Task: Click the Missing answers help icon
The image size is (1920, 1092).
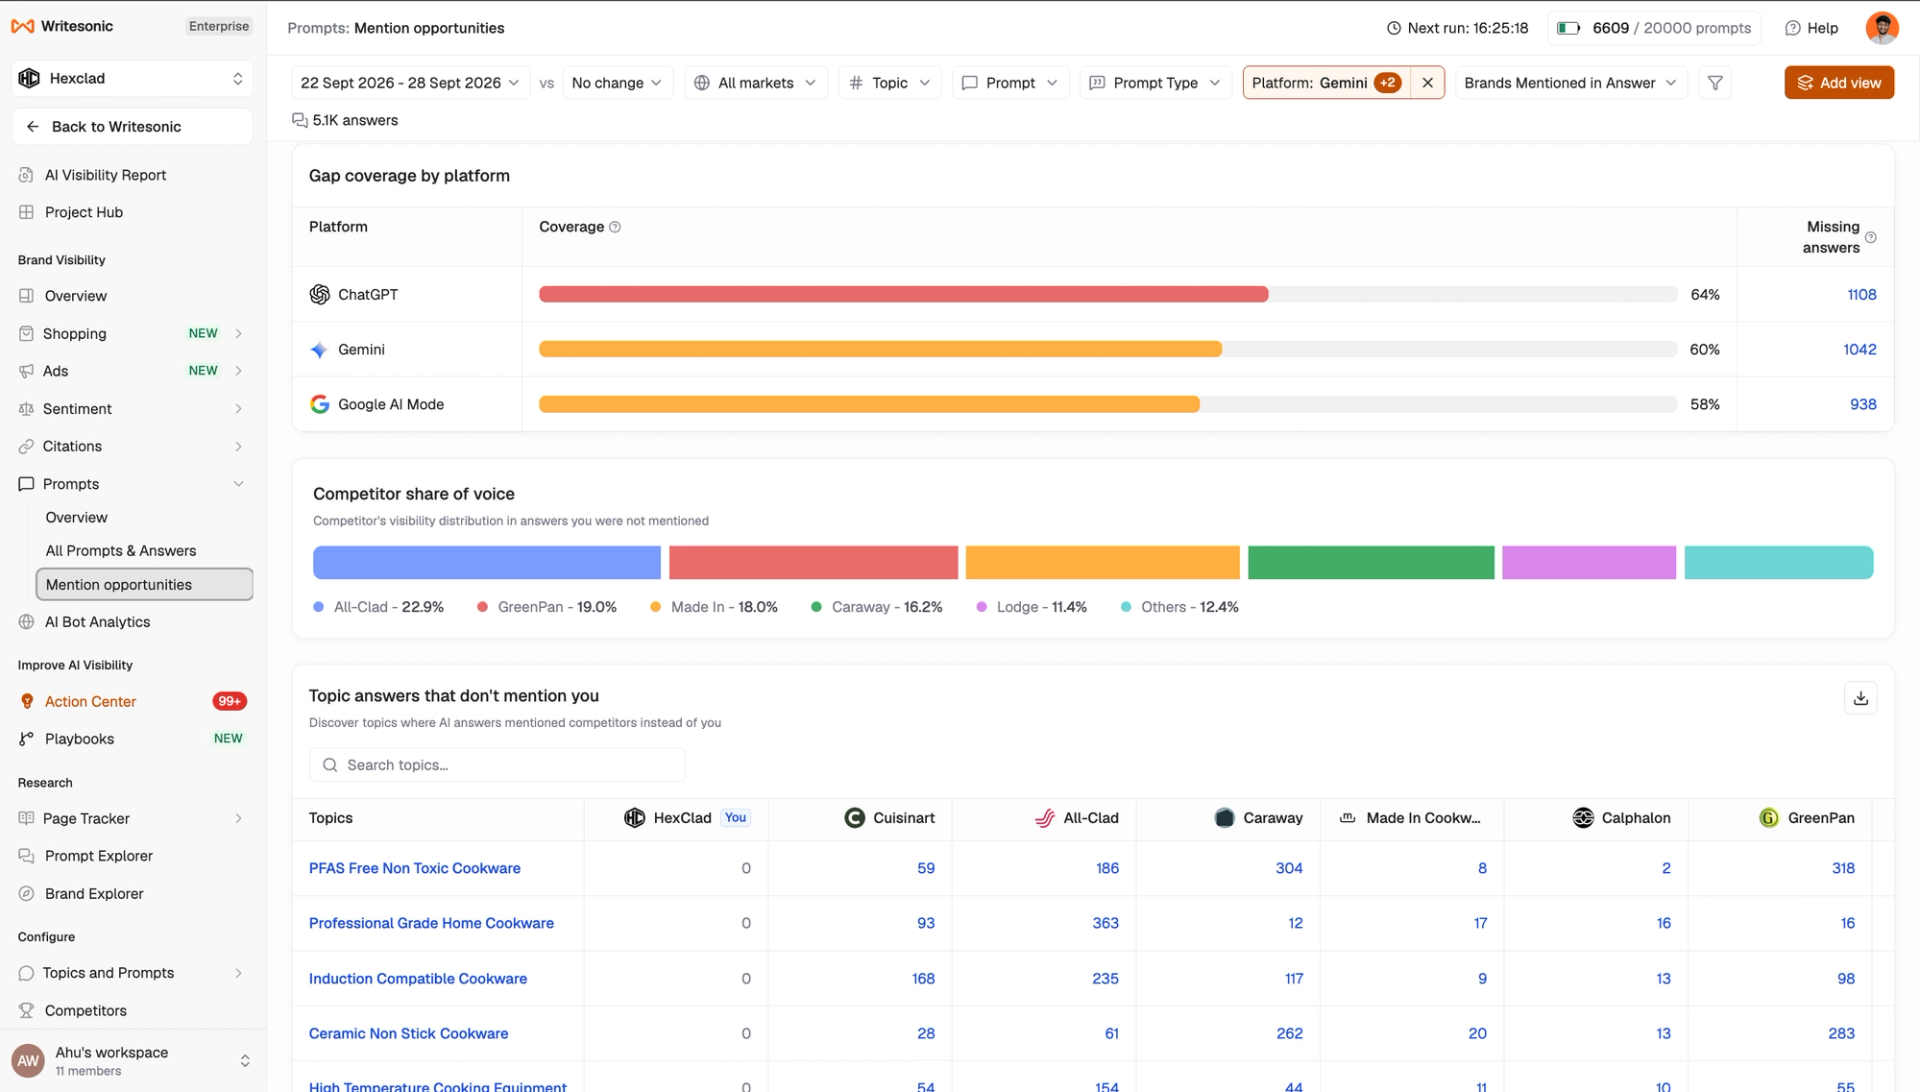Action: (x=1870, y=237)
